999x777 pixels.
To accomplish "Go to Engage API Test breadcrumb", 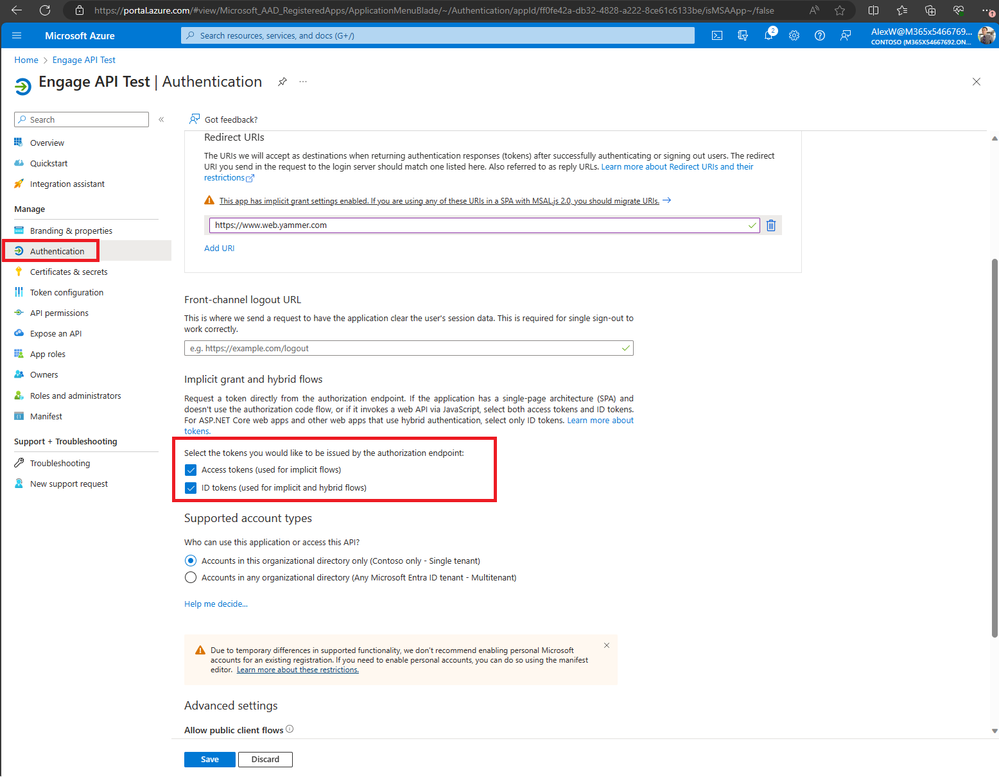I will [83, 60].
